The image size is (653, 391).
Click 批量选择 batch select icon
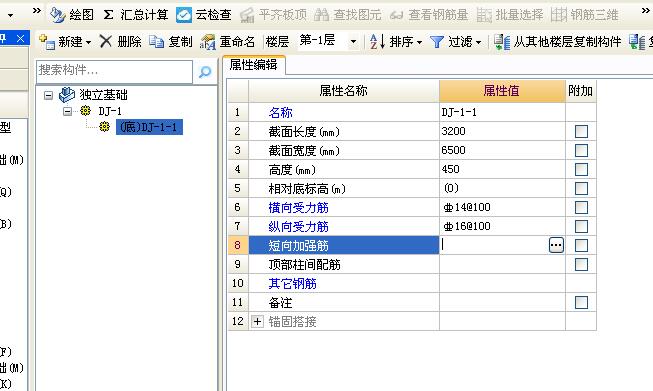pyautogui.click(x=484, y=15)
